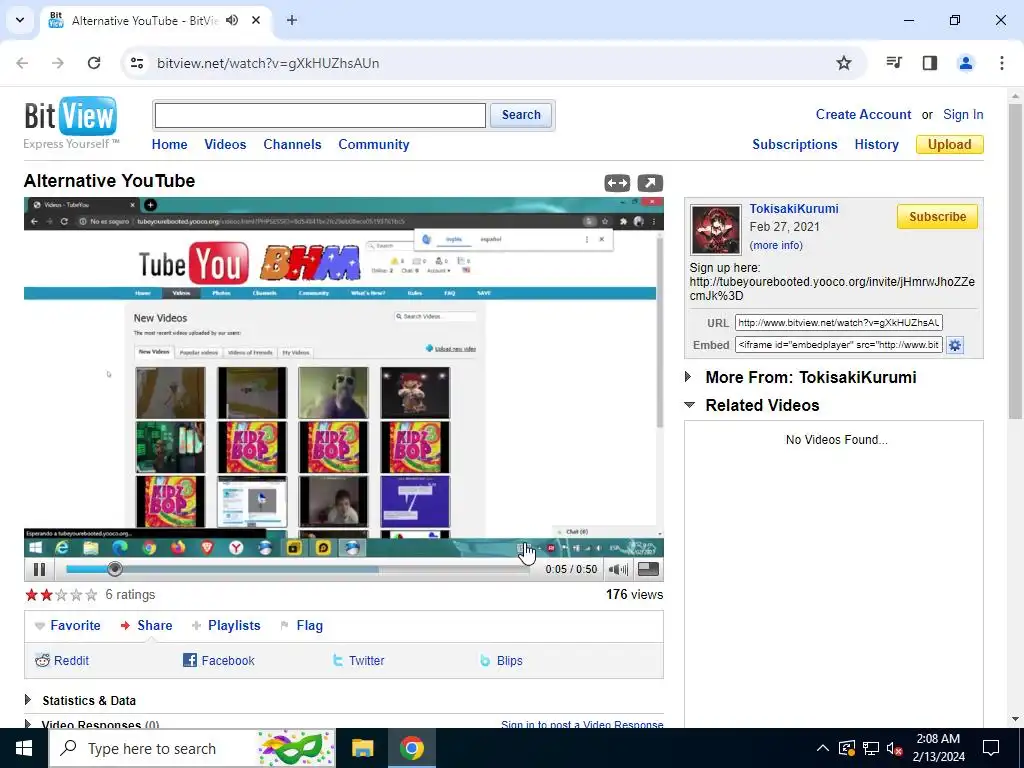Click the muted volume tray icon

coord(894,748)
